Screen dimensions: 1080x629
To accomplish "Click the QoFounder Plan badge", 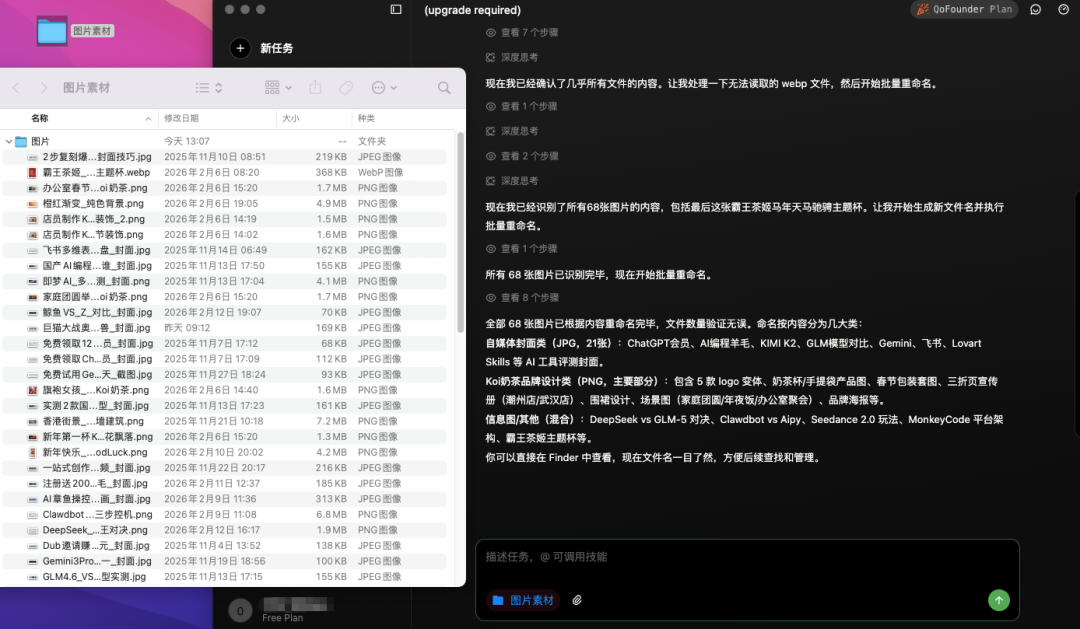I will 962,10.
